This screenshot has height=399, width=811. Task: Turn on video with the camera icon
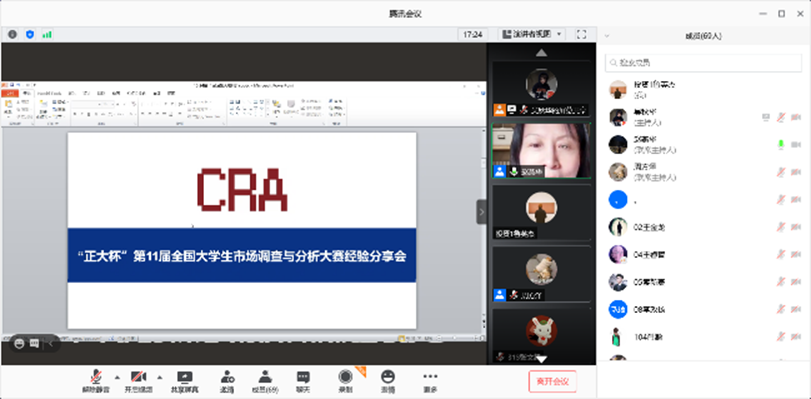tap(138, 381)
